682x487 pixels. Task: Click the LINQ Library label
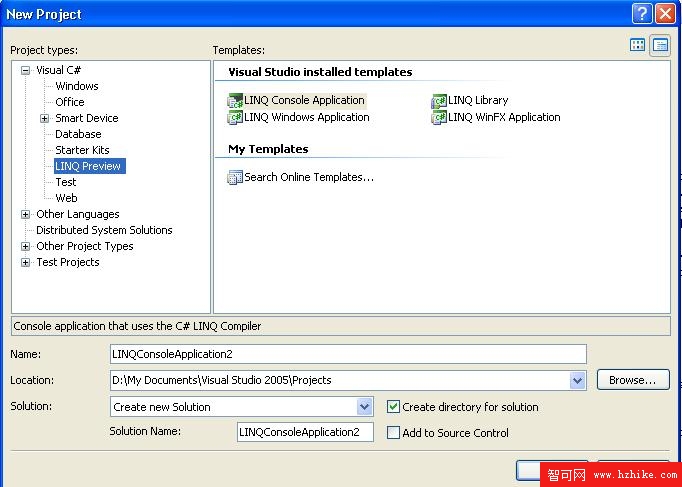pos(478,100)
